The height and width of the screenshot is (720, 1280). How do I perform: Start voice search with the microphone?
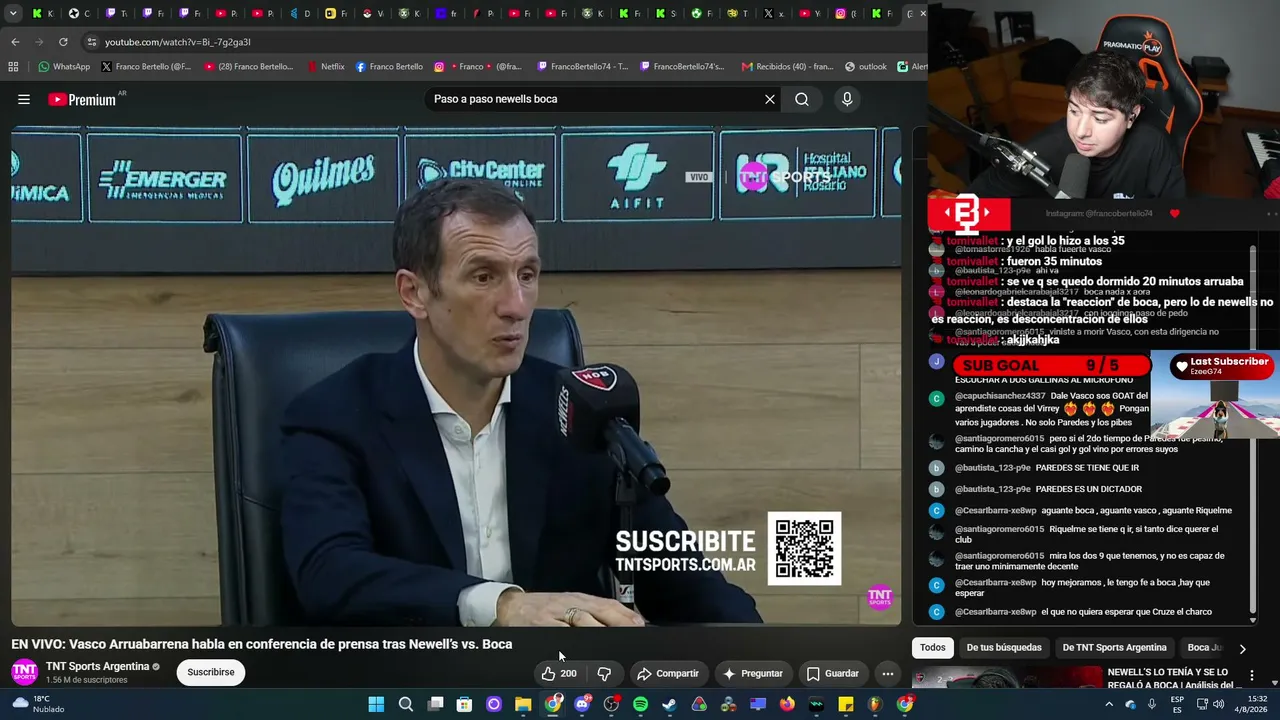[x=847, y=99]
